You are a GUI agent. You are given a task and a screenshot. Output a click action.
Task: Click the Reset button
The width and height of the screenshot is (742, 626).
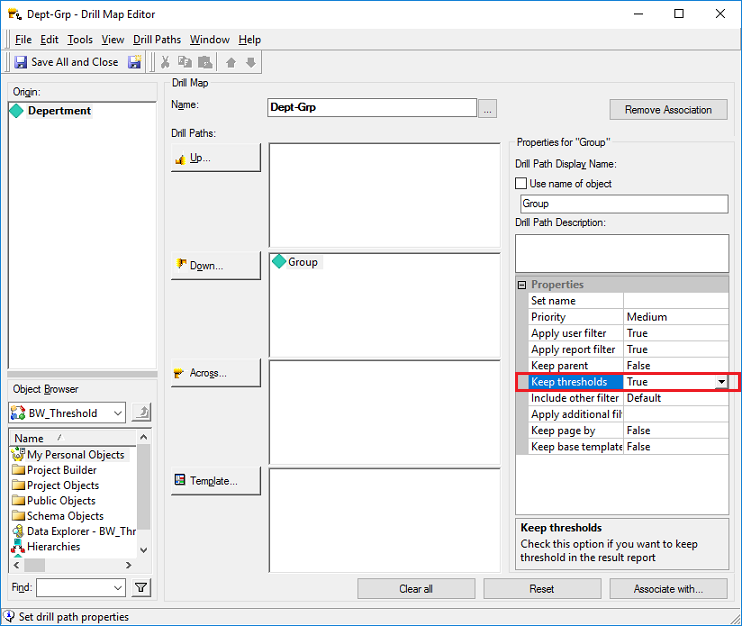click(x=542, y=589)
